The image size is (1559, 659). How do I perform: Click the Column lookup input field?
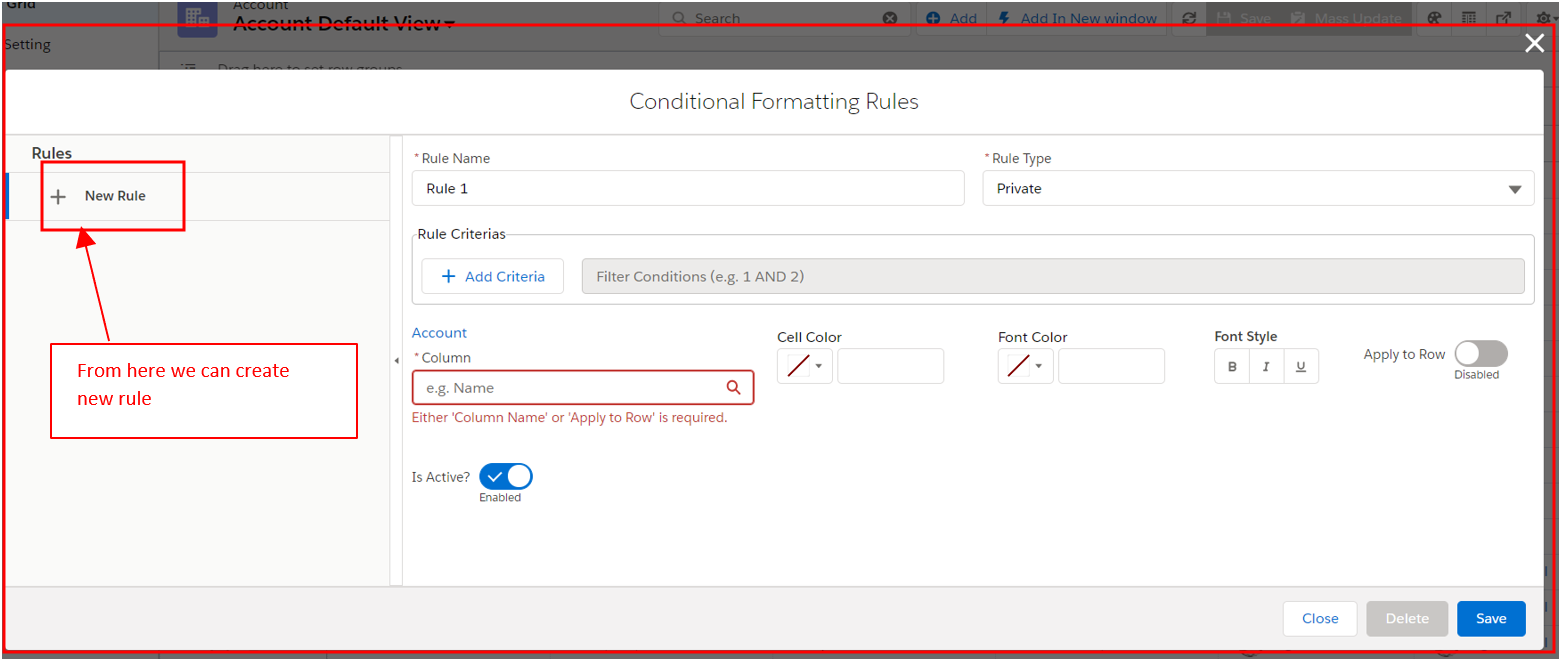[x=570, y=388]
